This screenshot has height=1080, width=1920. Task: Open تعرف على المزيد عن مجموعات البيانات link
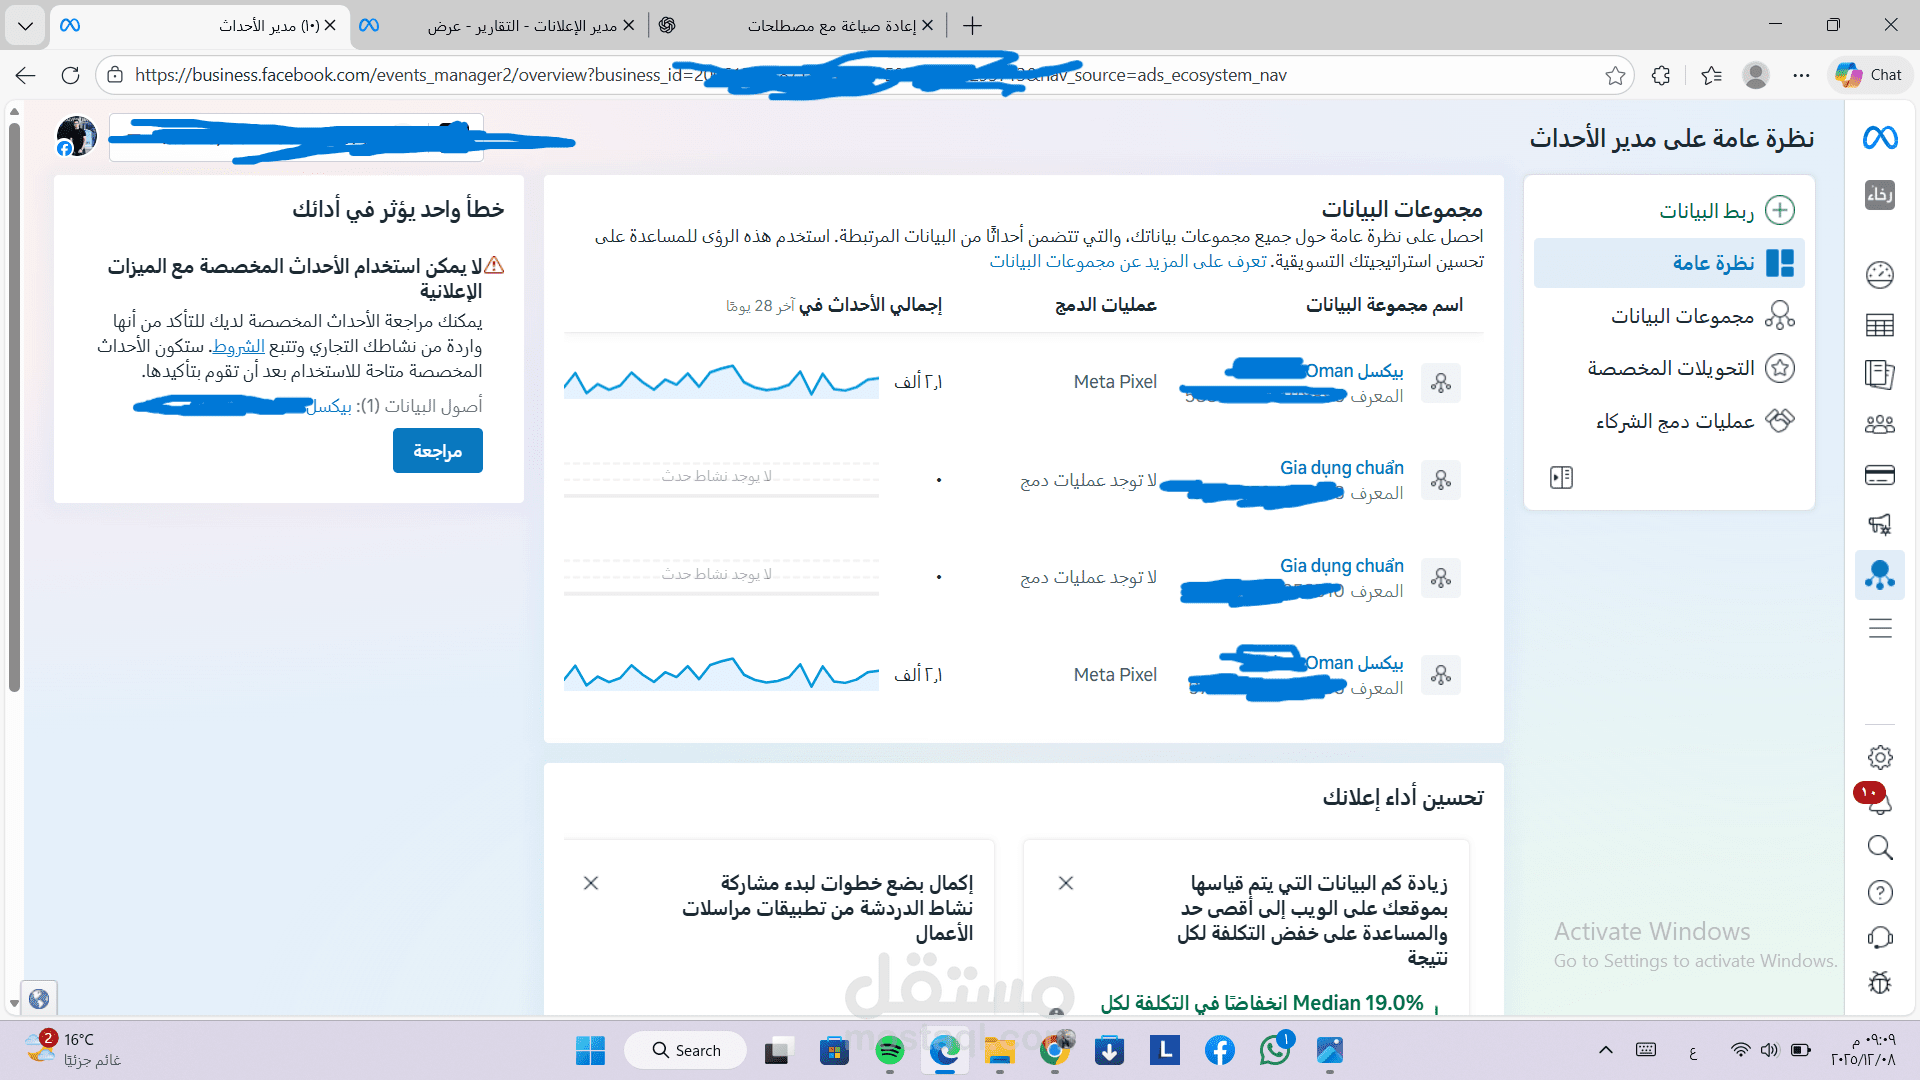click(x=1127, y=261)
